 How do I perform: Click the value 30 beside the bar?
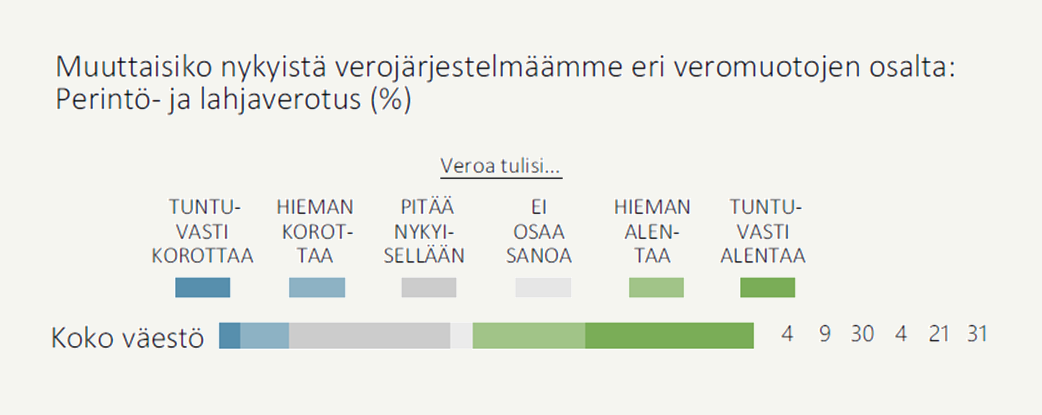click(x=862, y=335)
